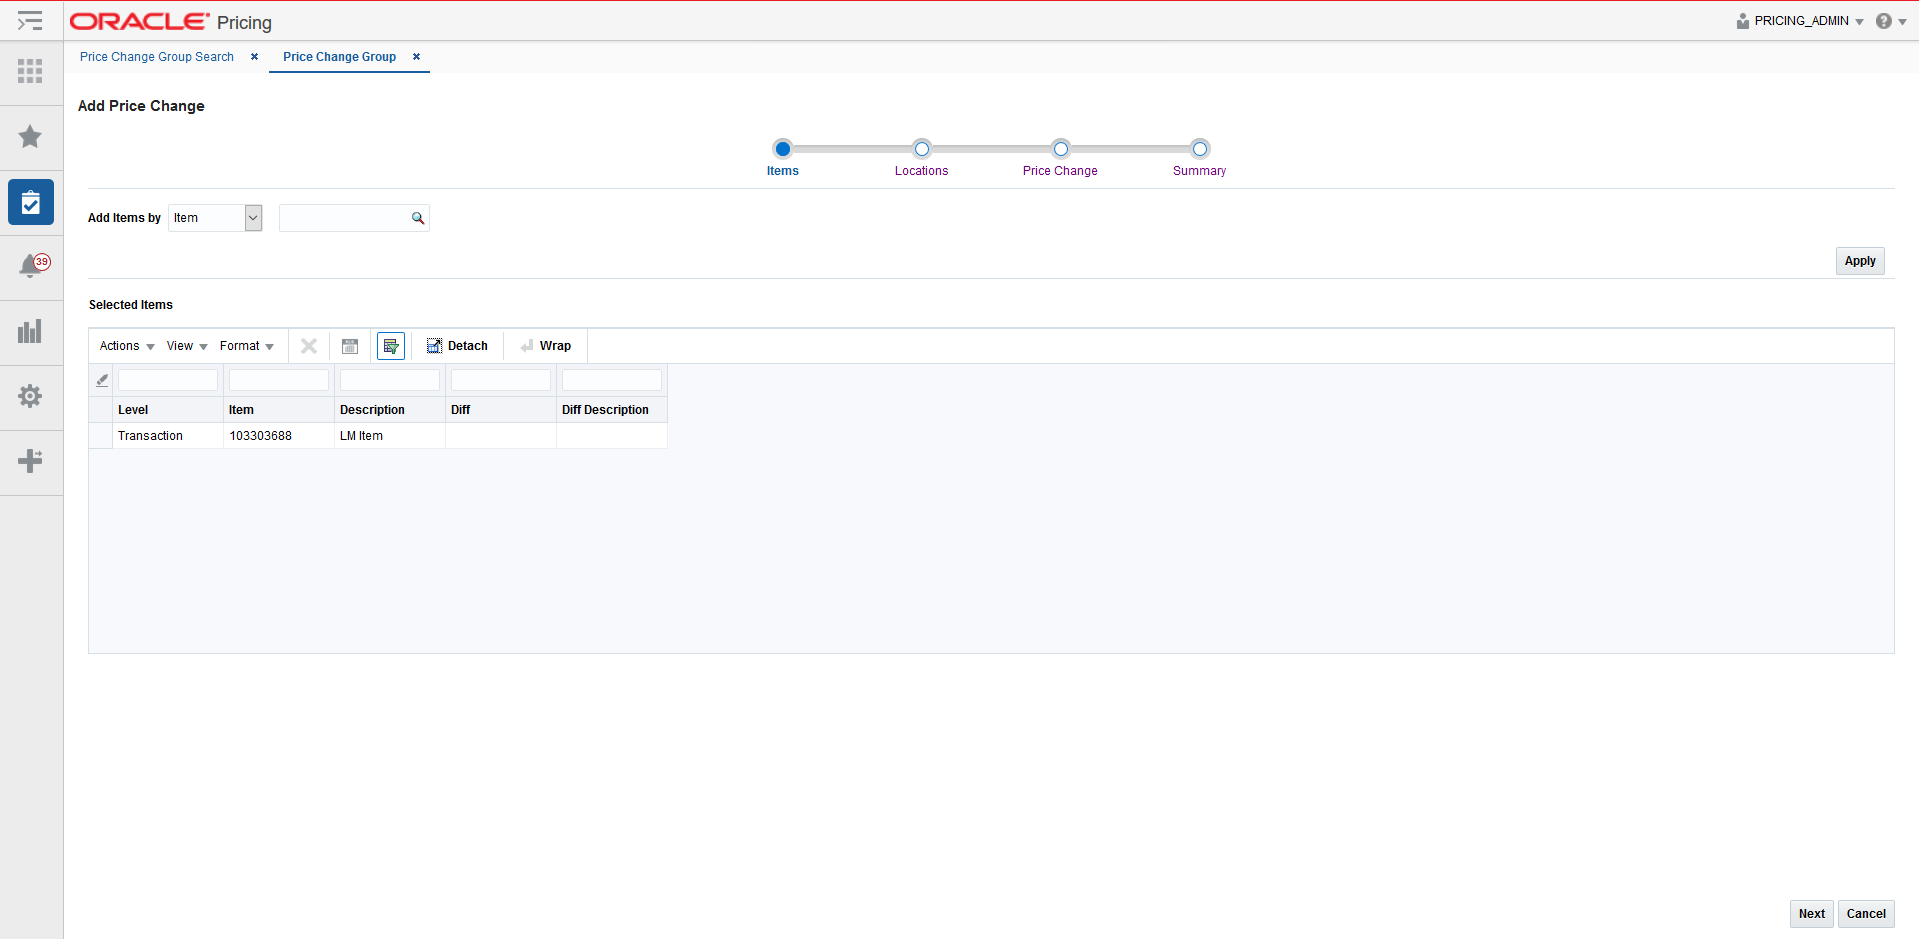Select the active tasks clipboard icon

(31, 202)
